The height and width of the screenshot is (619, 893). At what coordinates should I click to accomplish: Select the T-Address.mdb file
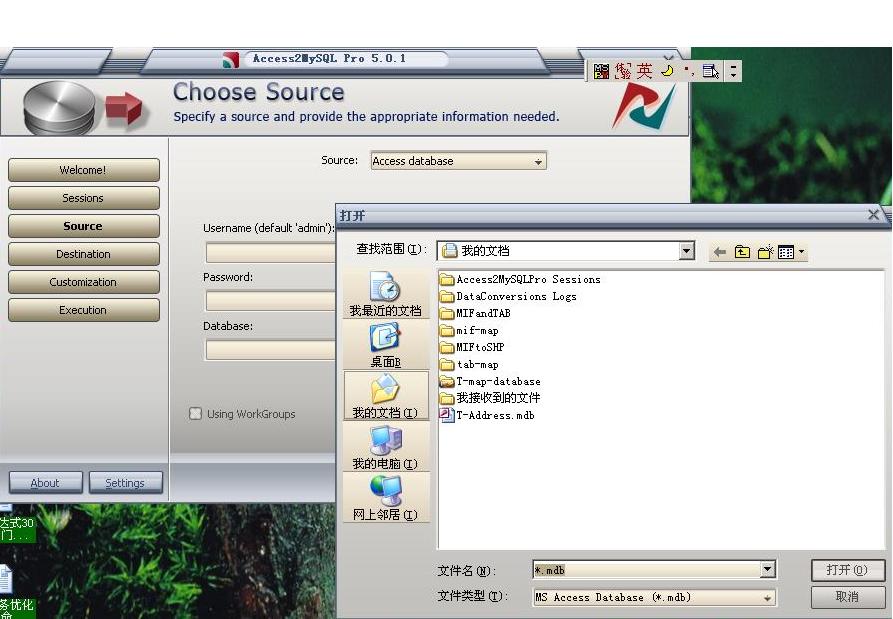(488, 415)
